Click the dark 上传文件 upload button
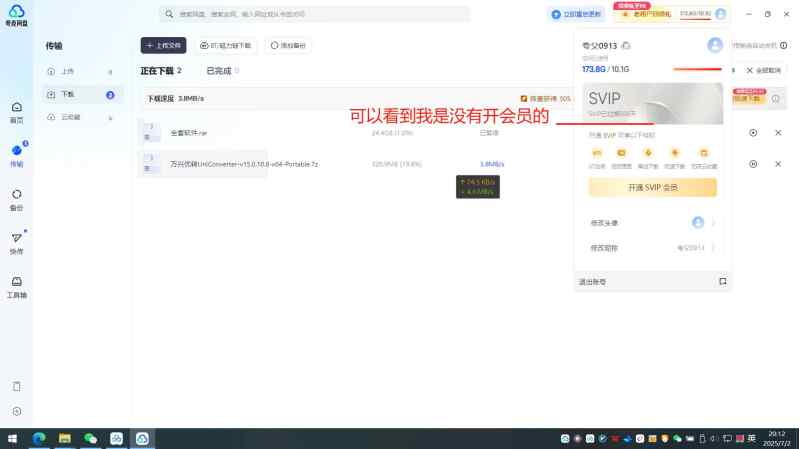Viewport: 799px width, 449px height. 164,45
